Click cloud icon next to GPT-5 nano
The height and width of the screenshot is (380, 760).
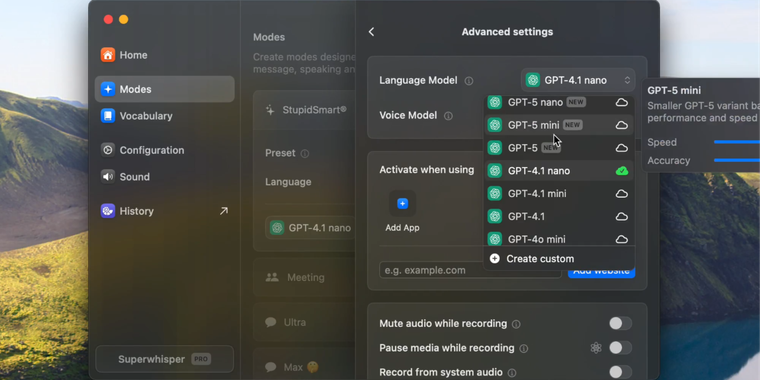click(621, 102)
